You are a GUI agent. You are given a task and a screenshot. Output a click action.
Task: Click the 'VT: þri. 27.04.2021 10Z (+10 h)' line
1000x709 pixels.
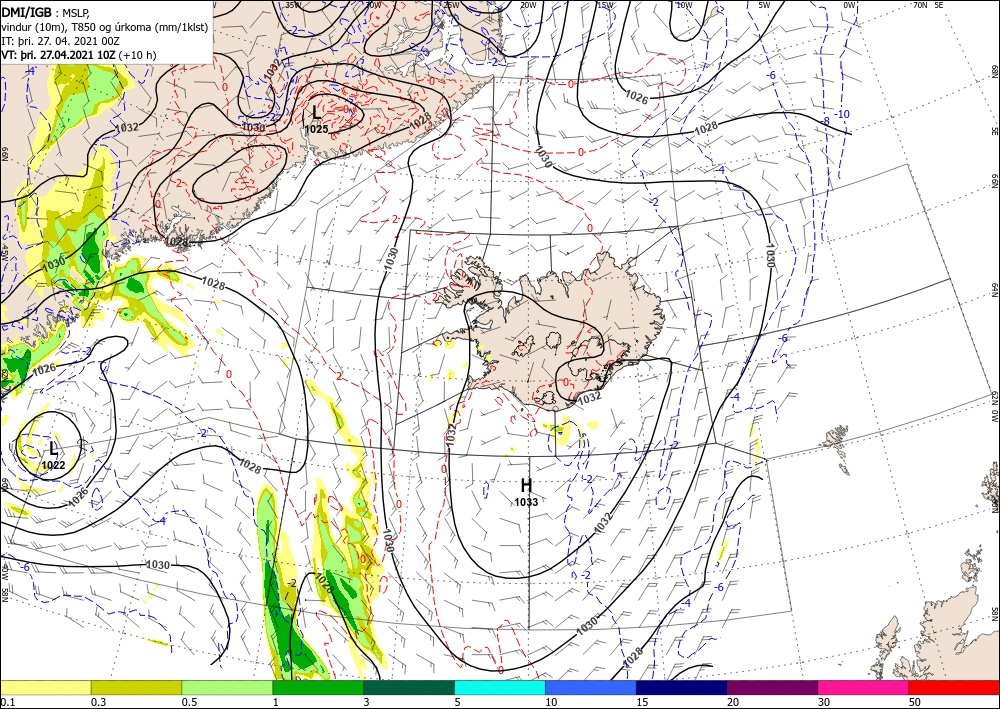click(x=78, y=54)
